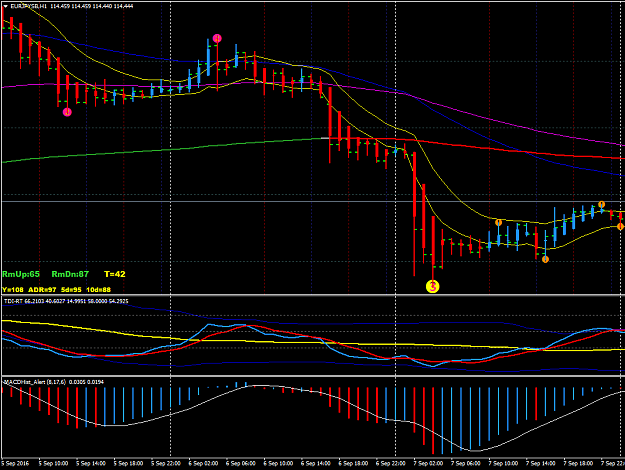This screenshot has height=470, width=625.
Task: Select the orange circle marker near 7 Sep 10:00
Action: [x=498, y=222]
